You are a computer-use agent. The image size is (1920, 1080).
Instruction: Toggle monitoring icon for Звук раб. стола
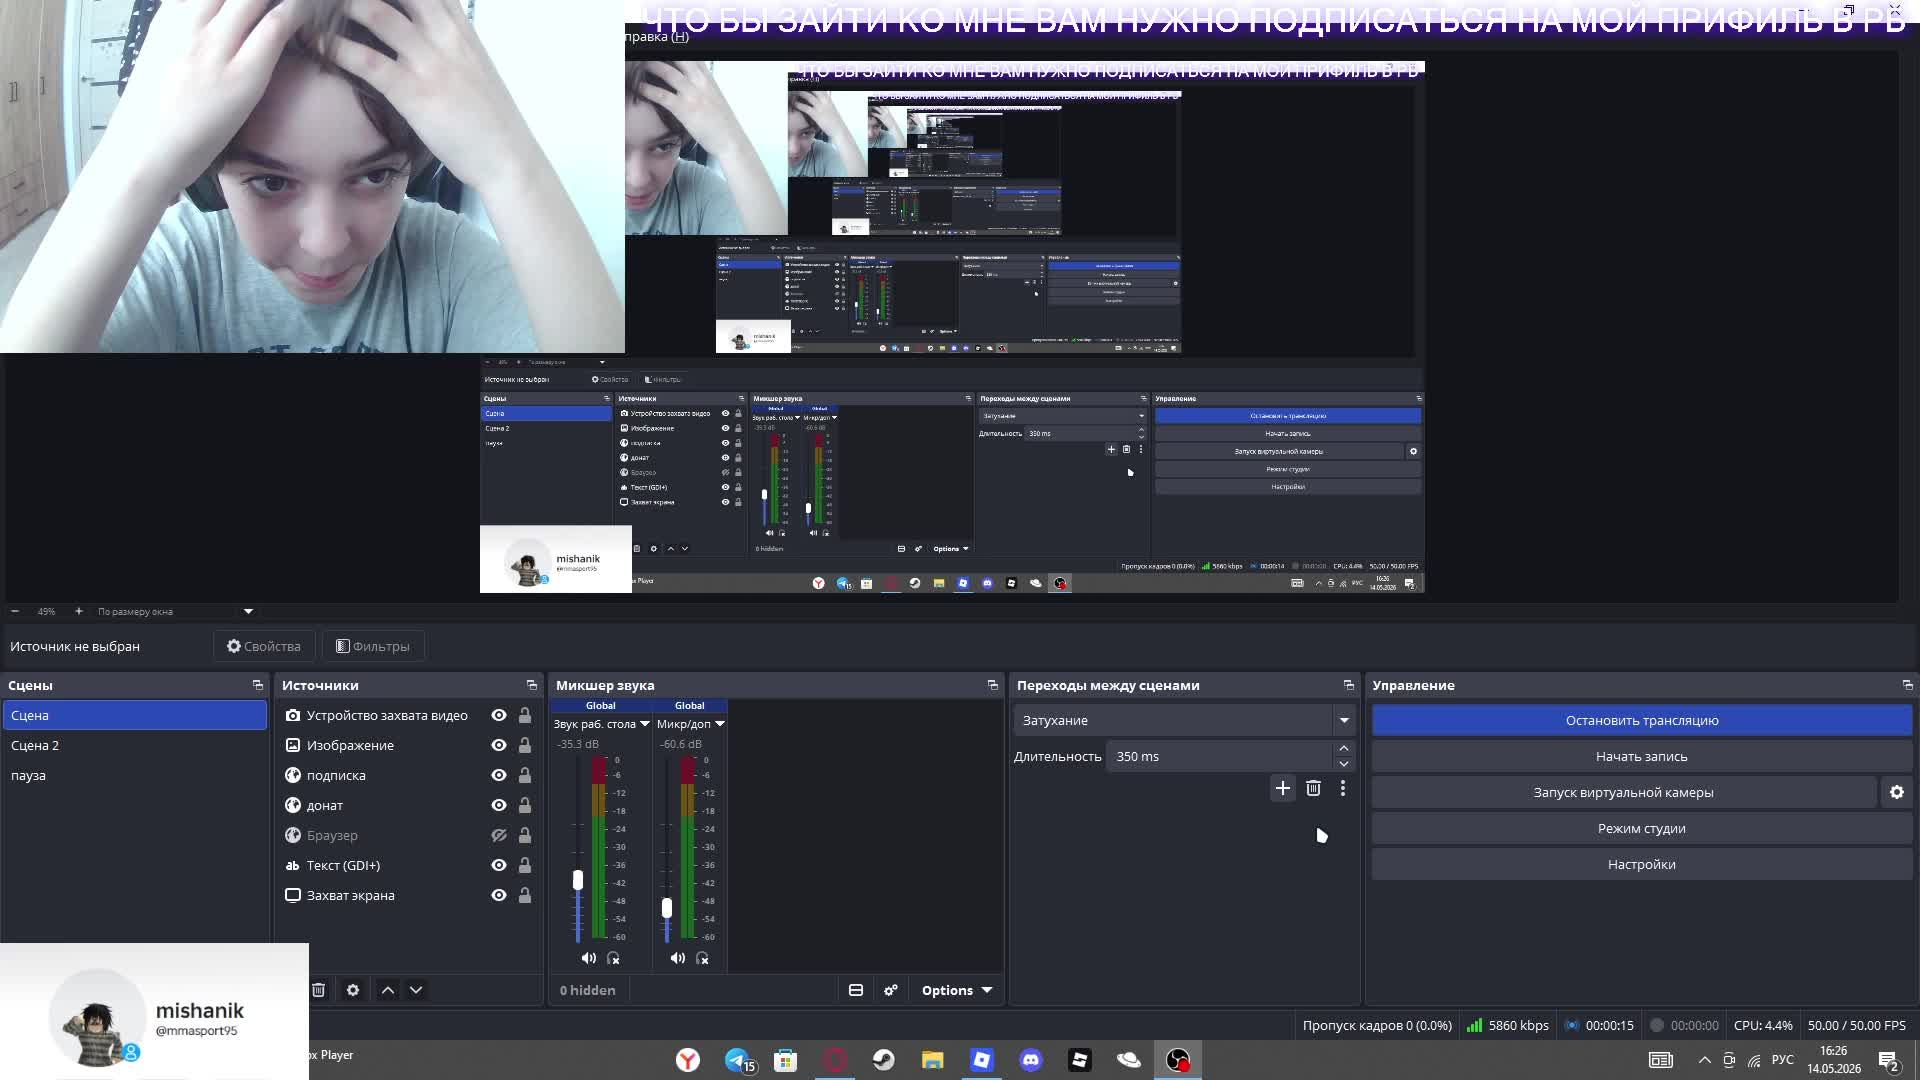[x=613, y=958]
